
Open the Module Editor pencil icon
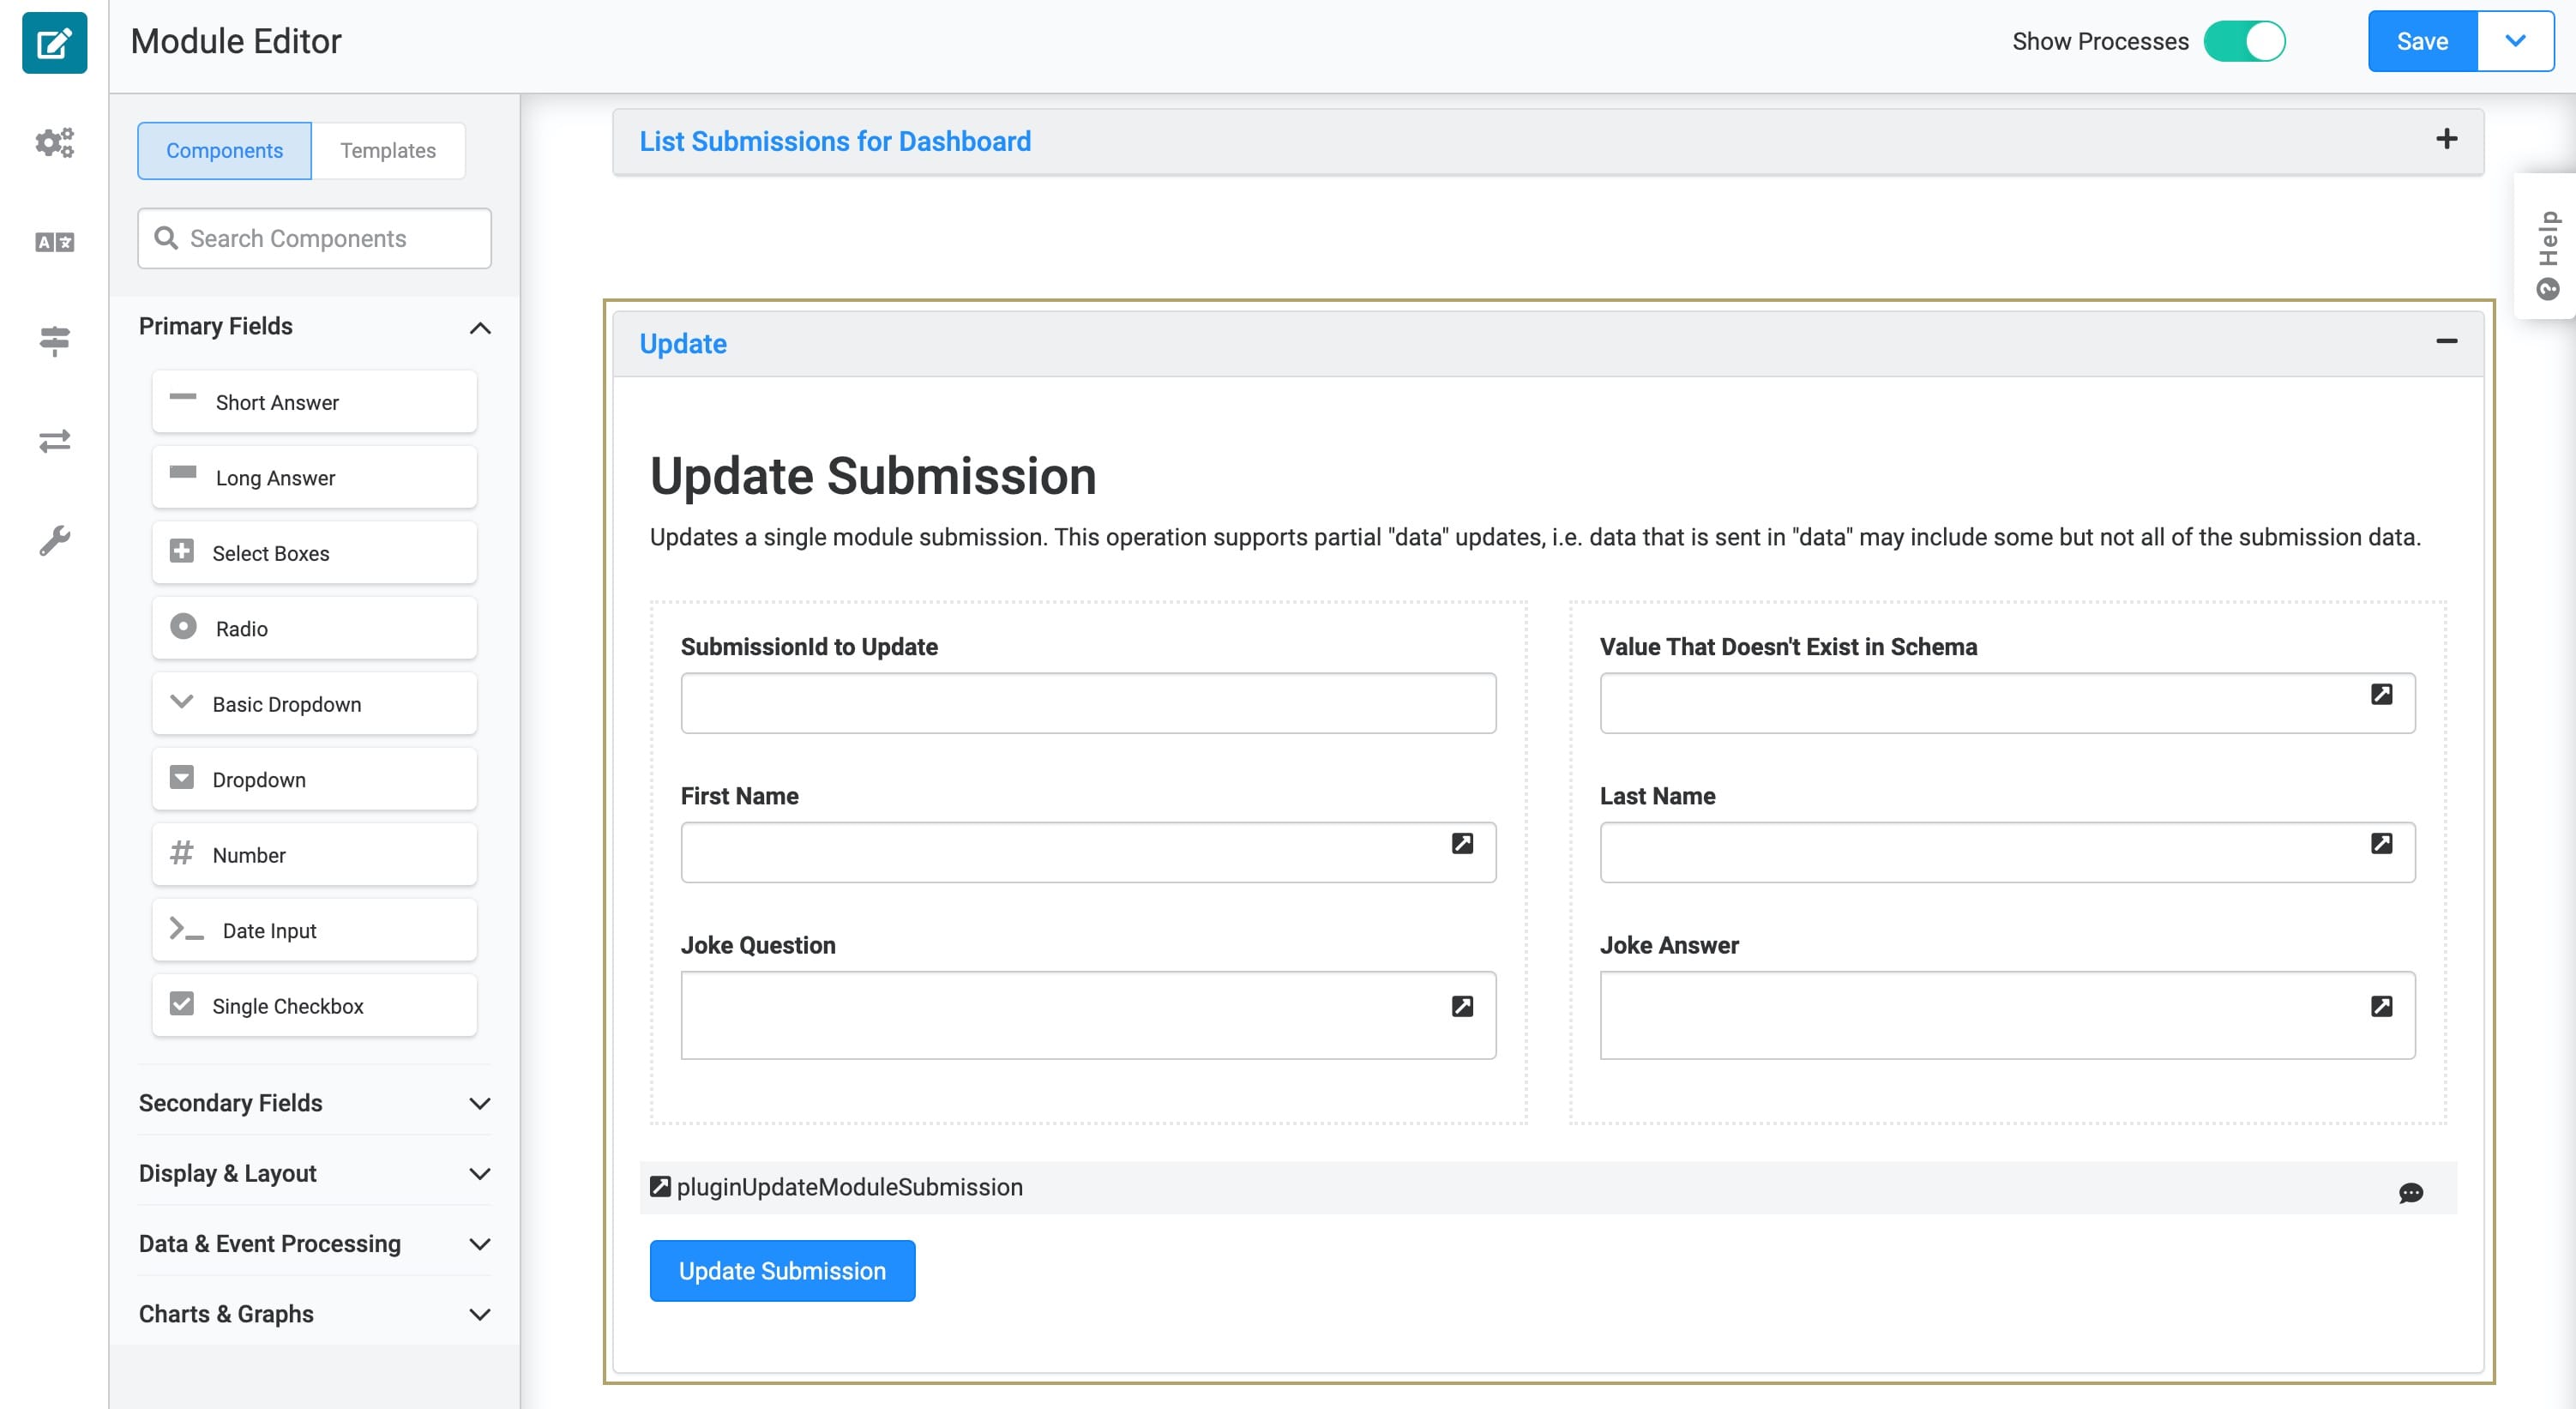(x=54, y=42)
